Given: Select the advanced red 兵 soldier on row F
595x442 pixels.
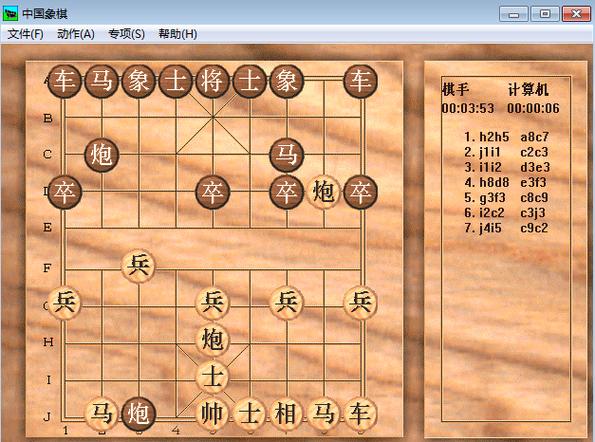Looking at the screenshot, I should click(139, 266).
